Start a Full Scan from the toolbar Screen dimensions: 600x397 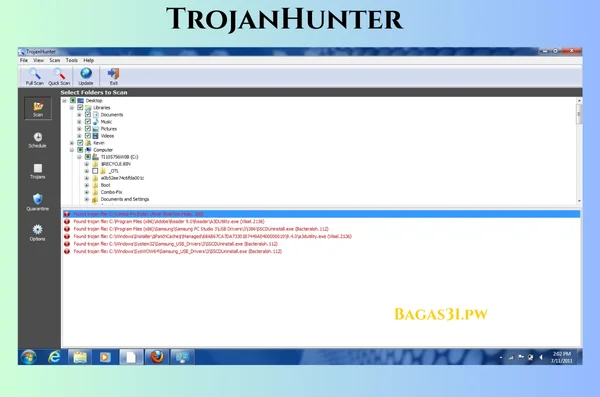(34, 76)
